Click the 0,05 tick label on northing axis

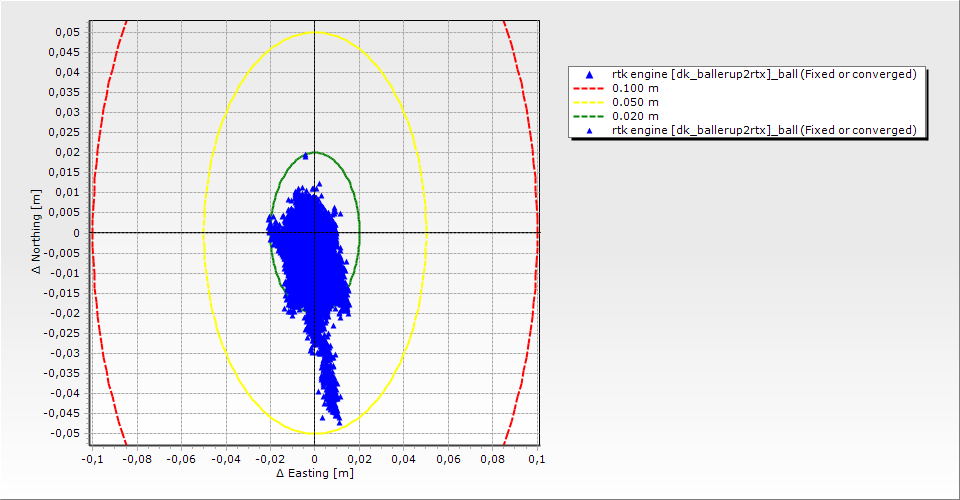coord(66,32)
